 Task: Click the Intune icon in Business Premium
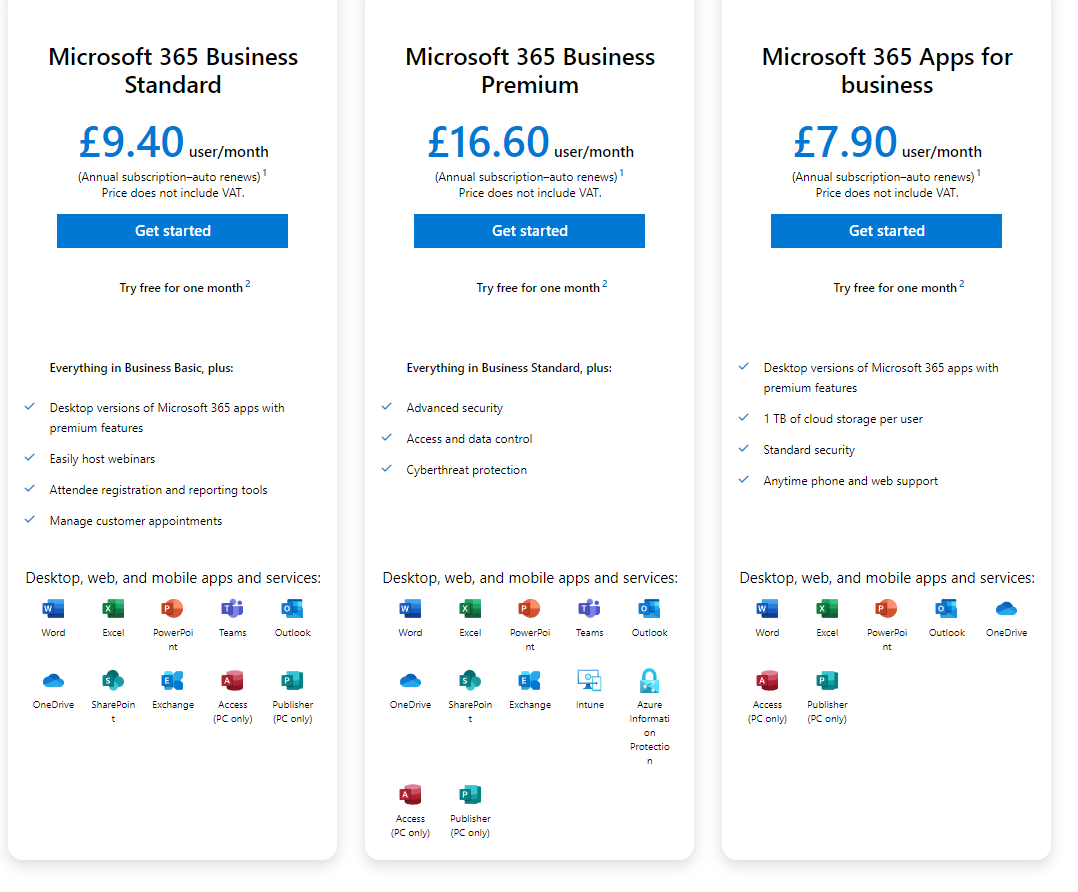pyautogui.click(x=589, y=681)
